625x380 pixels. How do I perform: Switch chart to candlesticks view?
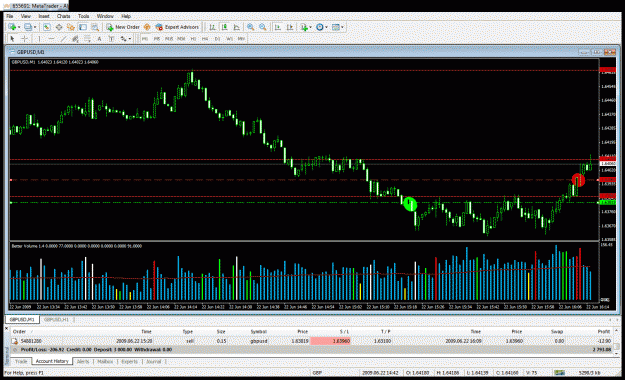tap(224, 27)
